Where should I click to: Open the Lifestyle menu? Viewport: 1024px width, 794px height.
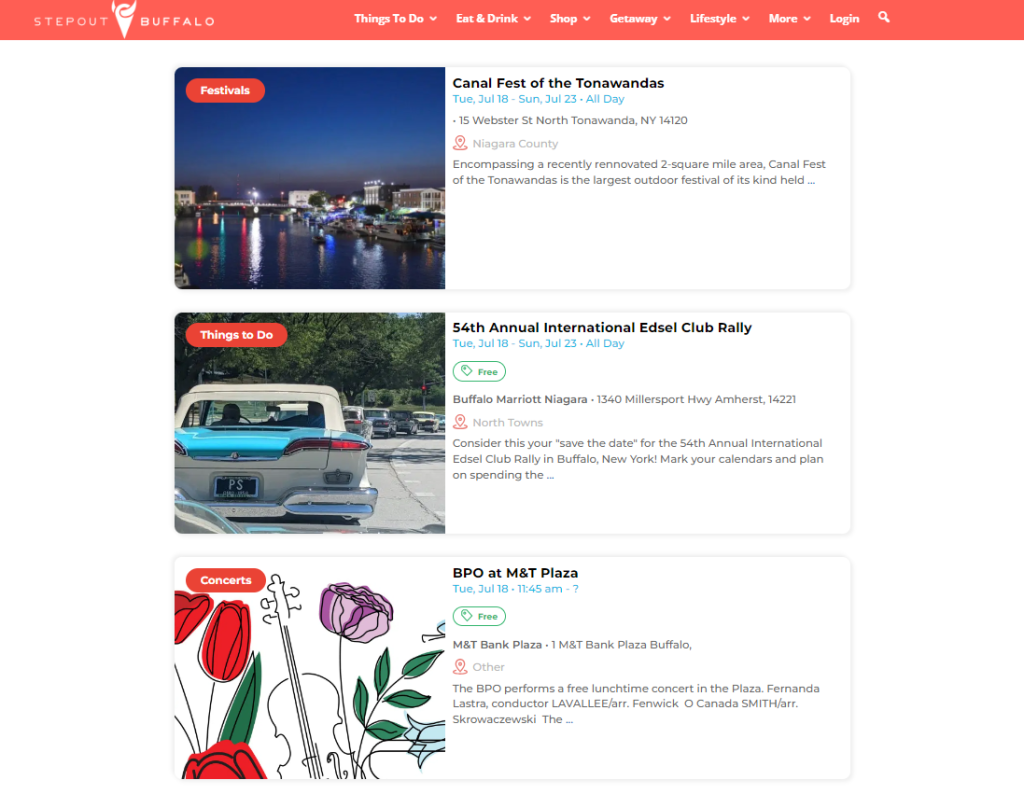(720, 18)
